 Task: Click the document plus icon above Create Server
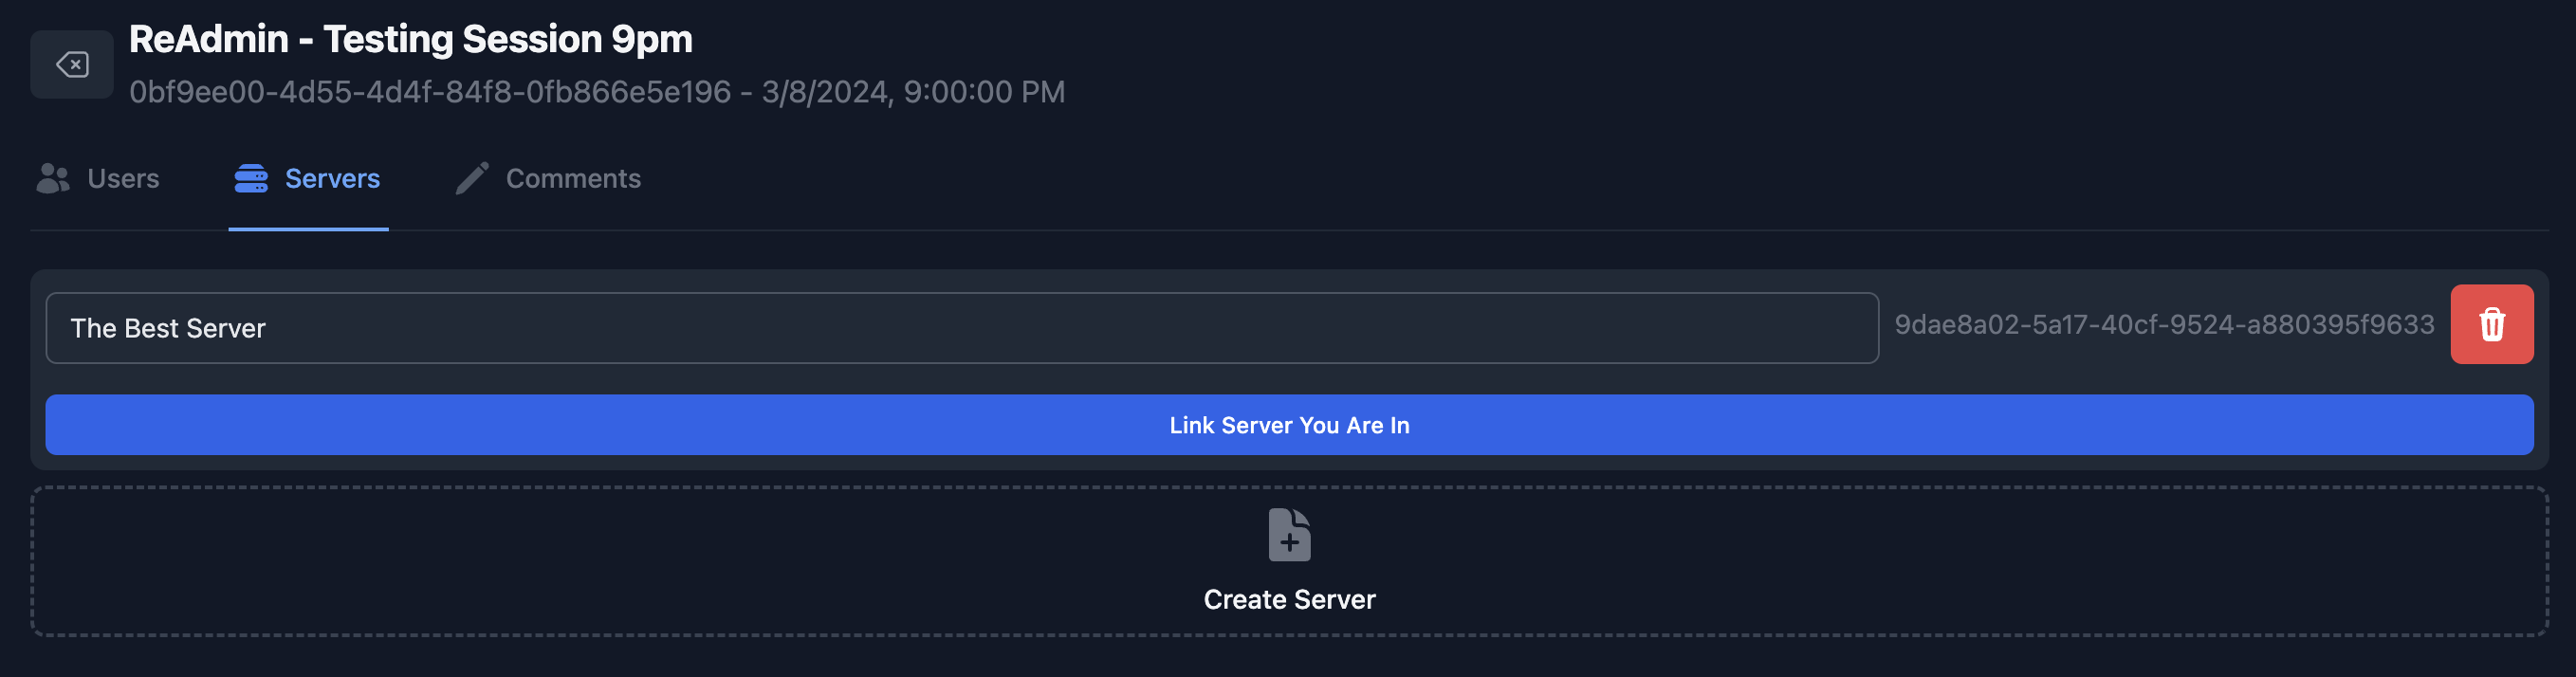pos(1289,535)
